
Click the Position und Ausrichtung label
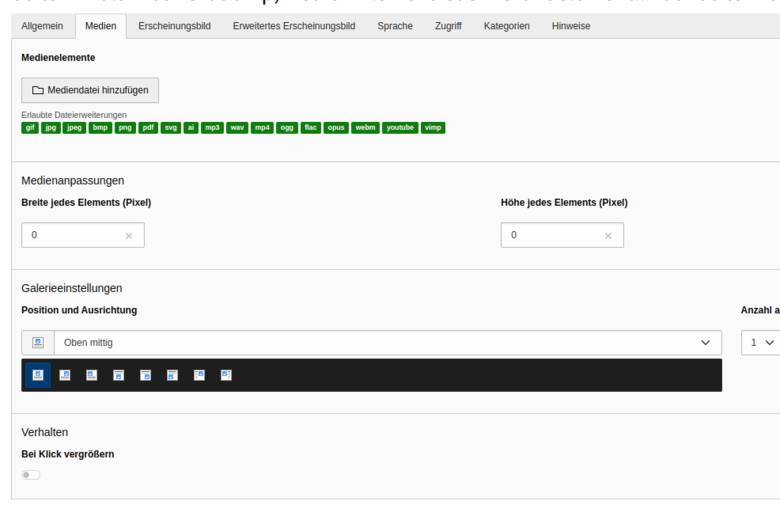(x=79, y=310)
